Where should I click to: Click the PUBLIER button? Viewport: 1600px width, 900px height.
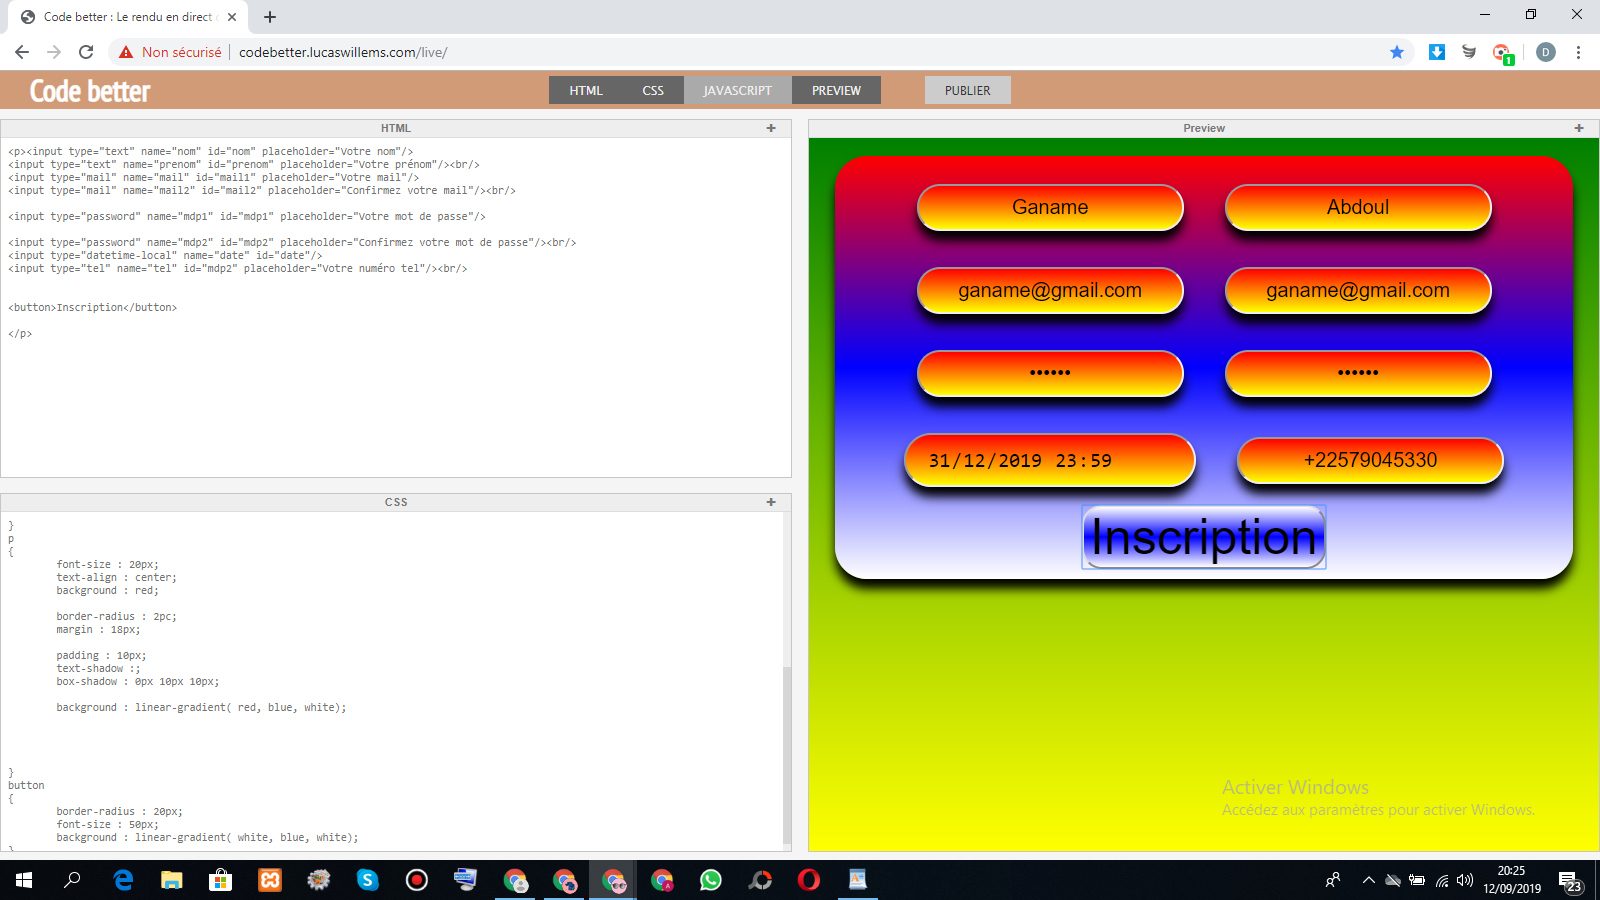tap(967, 90)
